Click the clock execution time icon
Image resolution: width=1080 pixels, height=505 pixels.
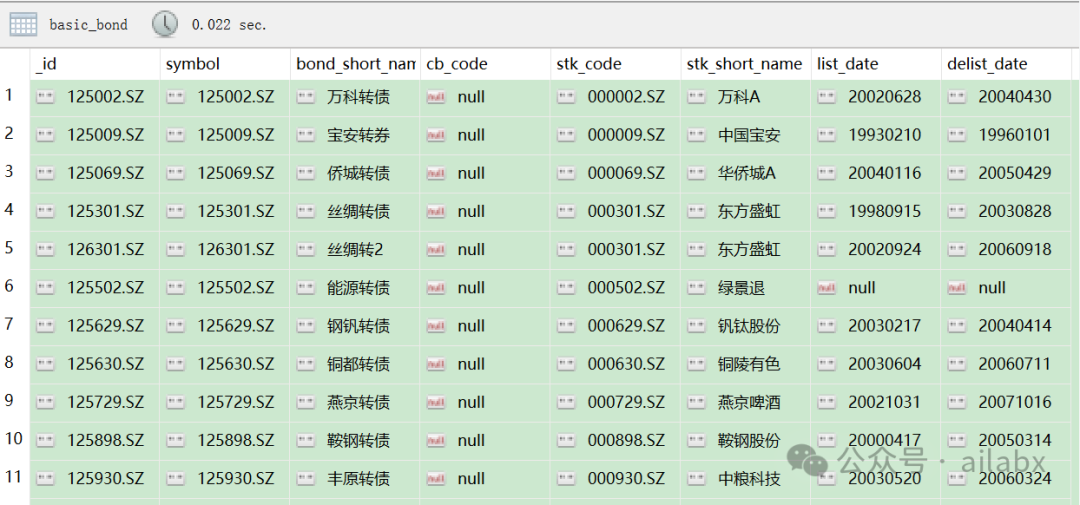pos(165,25)
